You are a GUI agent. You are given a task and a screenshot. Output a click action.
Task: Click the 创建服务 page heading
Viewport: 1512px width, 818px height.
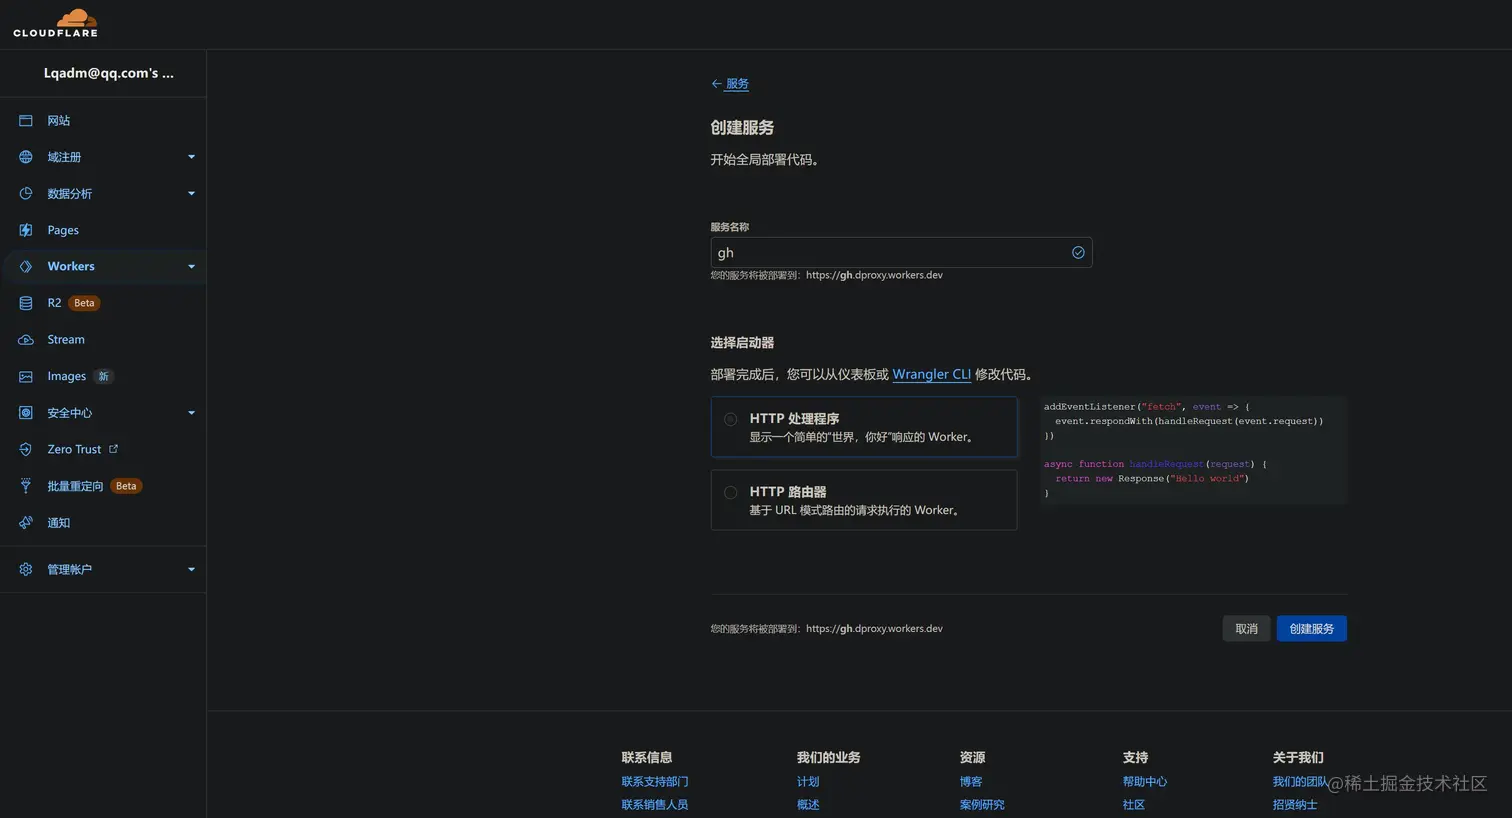742,128
